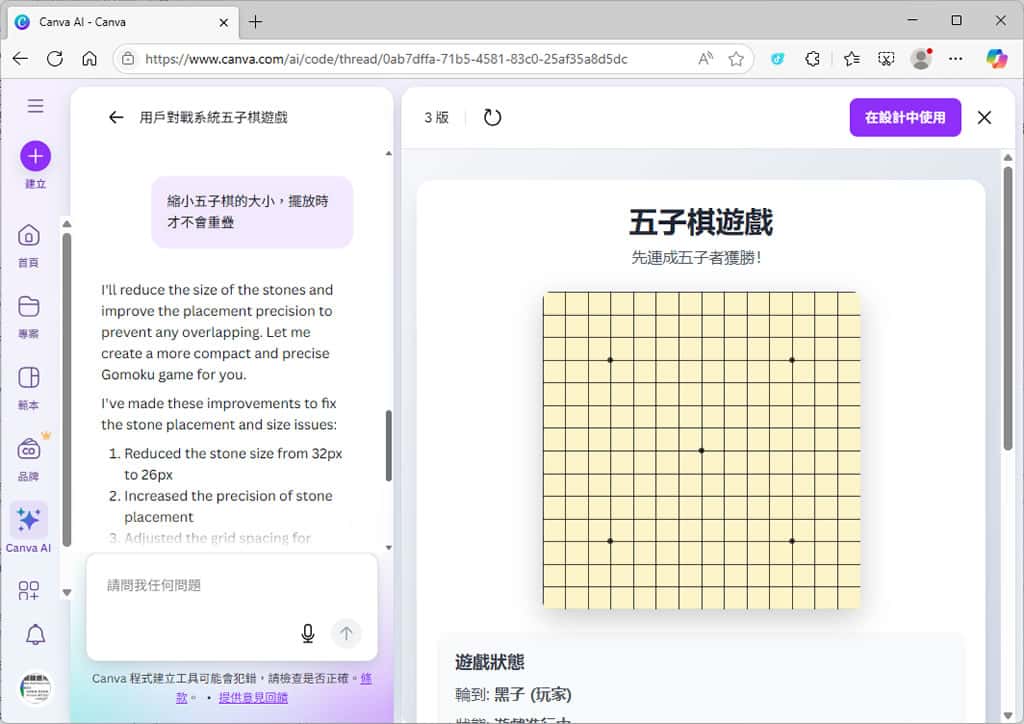This screenshot has width=1024, height=724.
Task: Open the profile avatar at sidebar bottom
Action: tap(35, 687)
